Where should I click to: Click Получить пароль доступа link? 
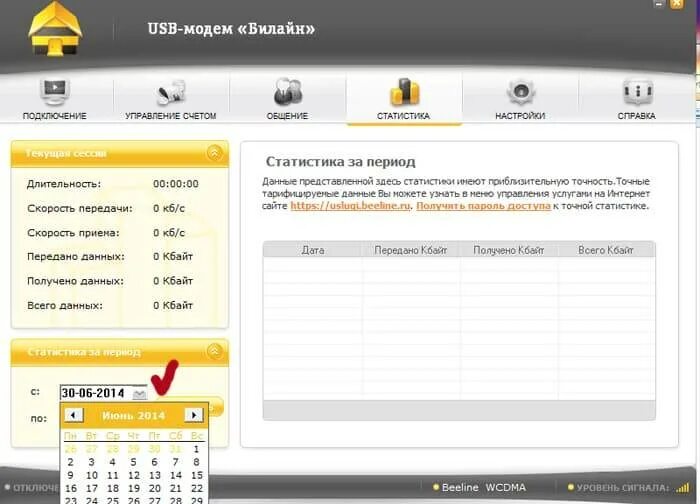point(483,206)
